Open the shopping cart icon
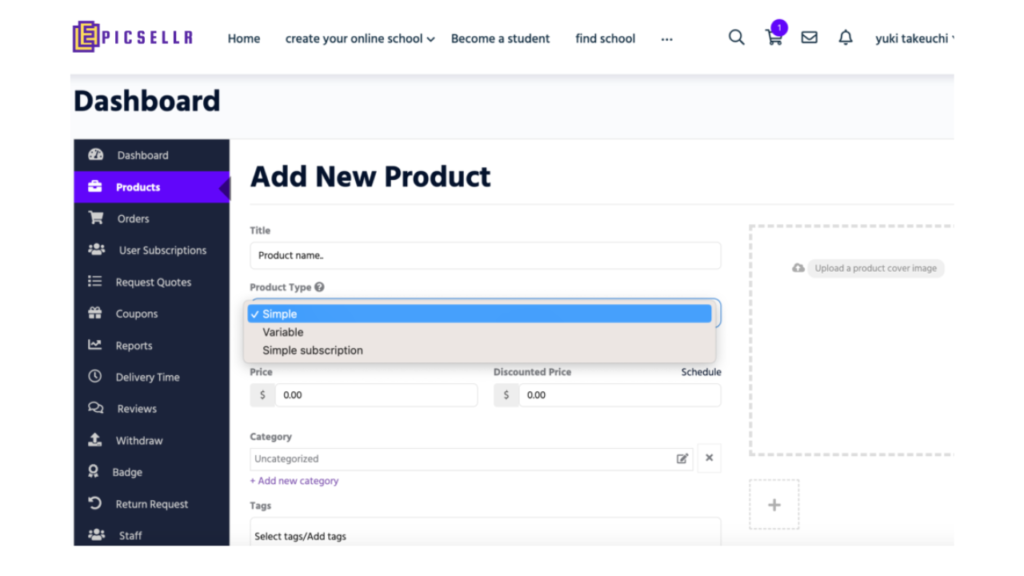This screenshot has width=1024, height=576. point(774,38)
